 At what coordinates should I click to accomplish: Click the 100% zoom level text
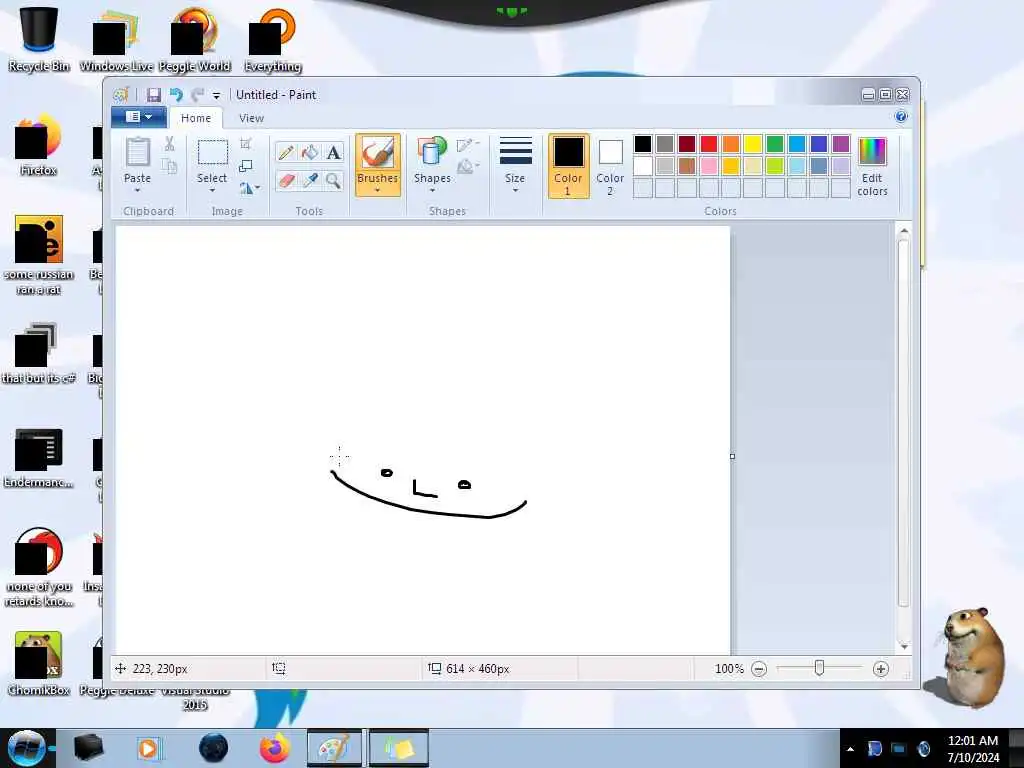(x=729, y=669)
